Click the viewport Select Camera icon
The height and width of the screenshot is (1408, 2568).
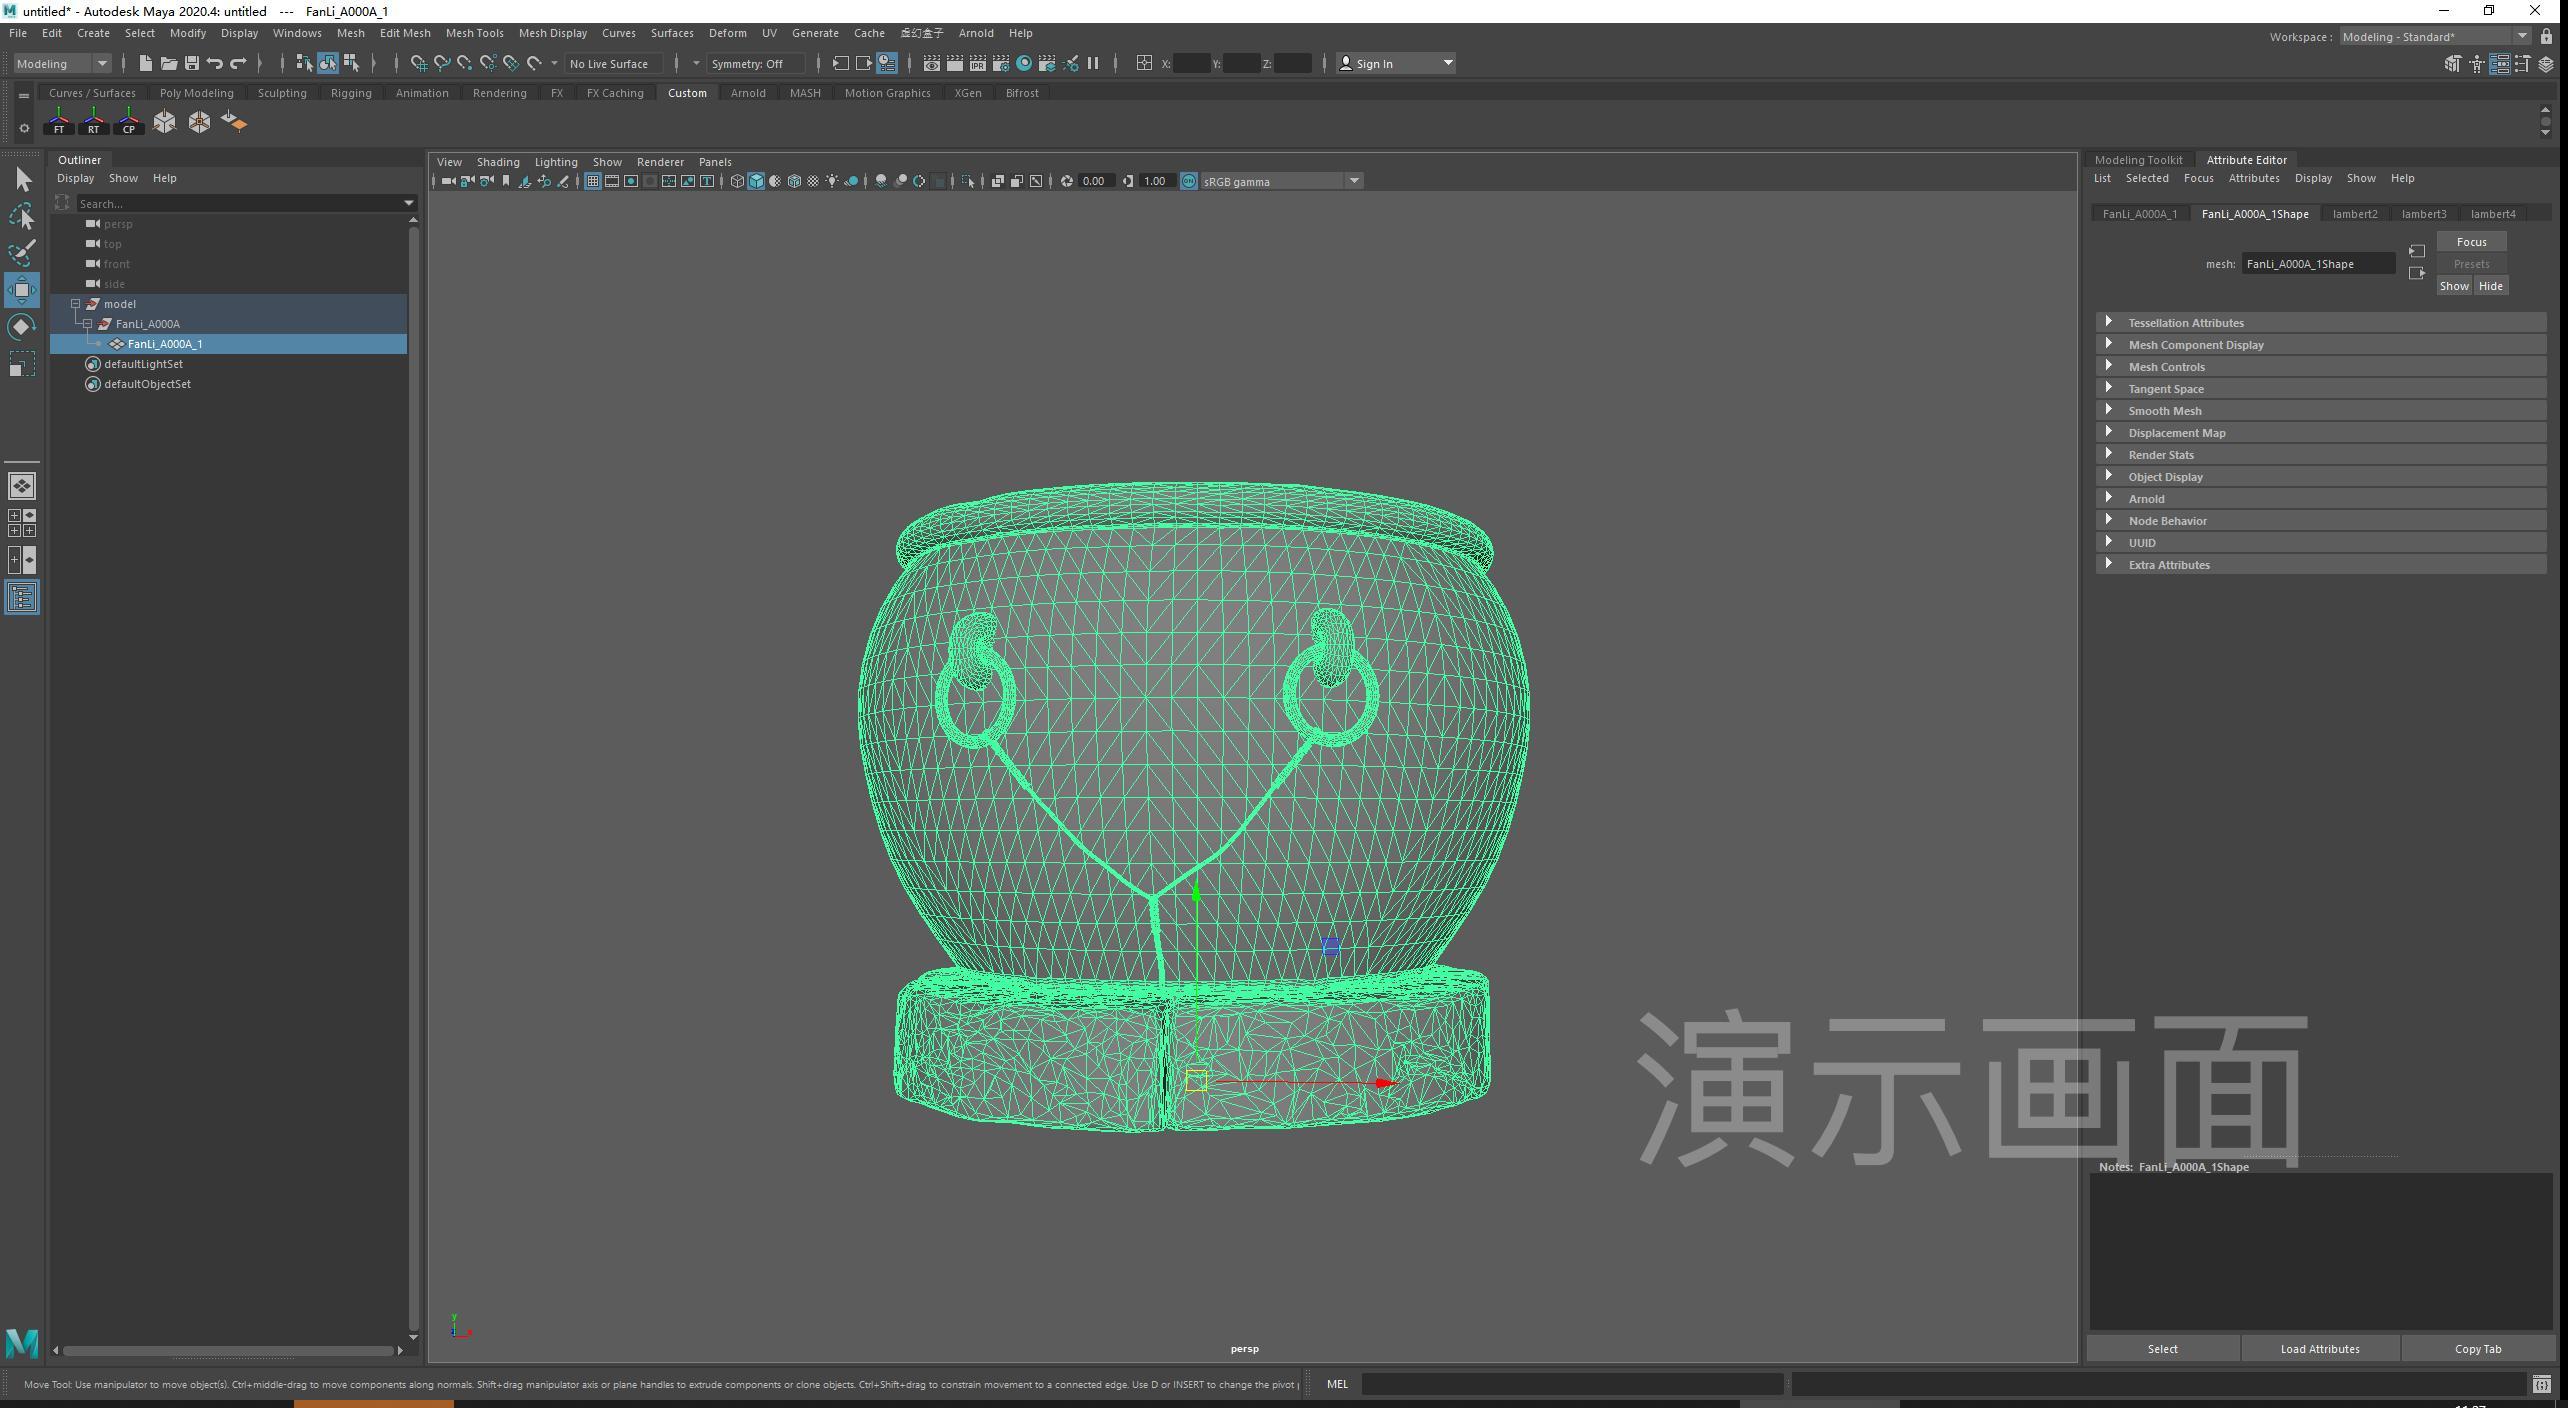click(x=448, y=181)
